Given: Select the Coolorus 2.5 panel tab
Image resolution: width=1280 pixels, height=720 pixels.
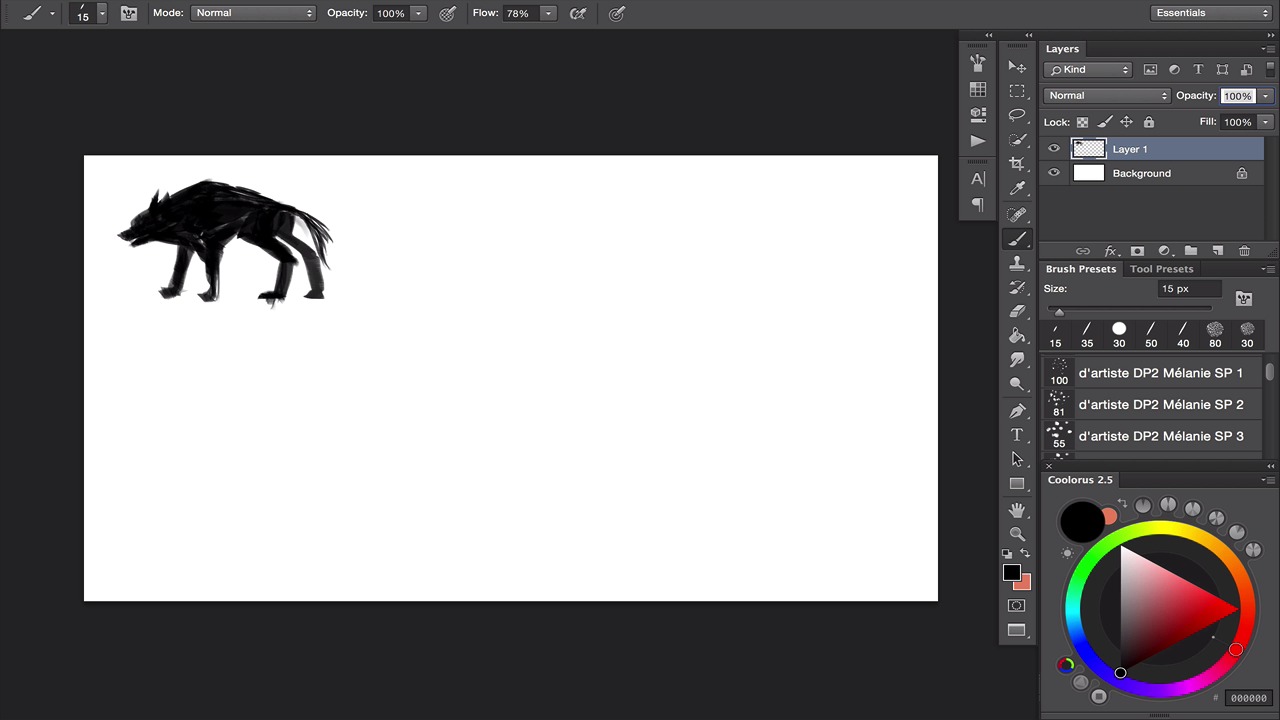Looking at the screenshot, I should (x=1080, y=480).
